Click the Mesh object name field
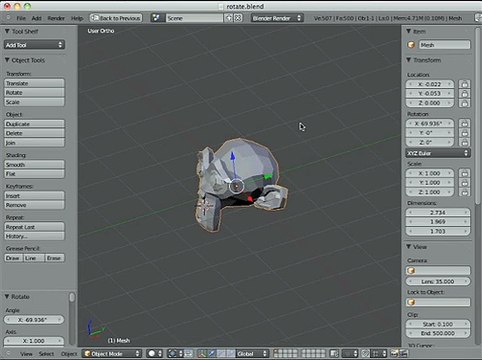The height and width of the screenshot is (360, 482). [444, 45]
